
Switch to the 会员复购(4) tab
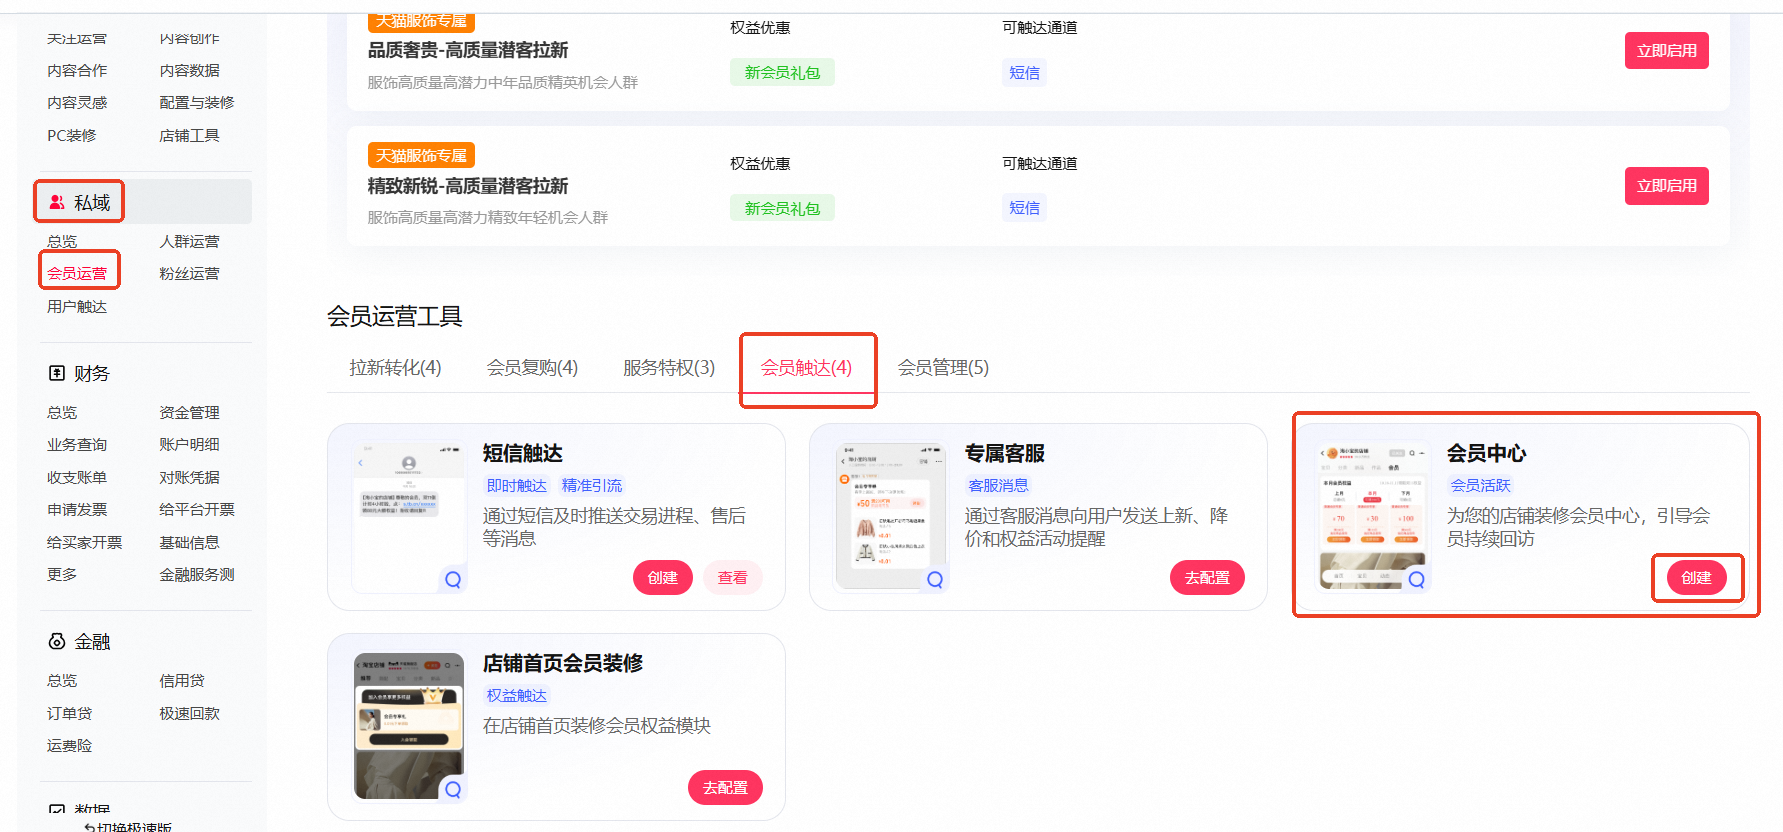pos(532,368)
